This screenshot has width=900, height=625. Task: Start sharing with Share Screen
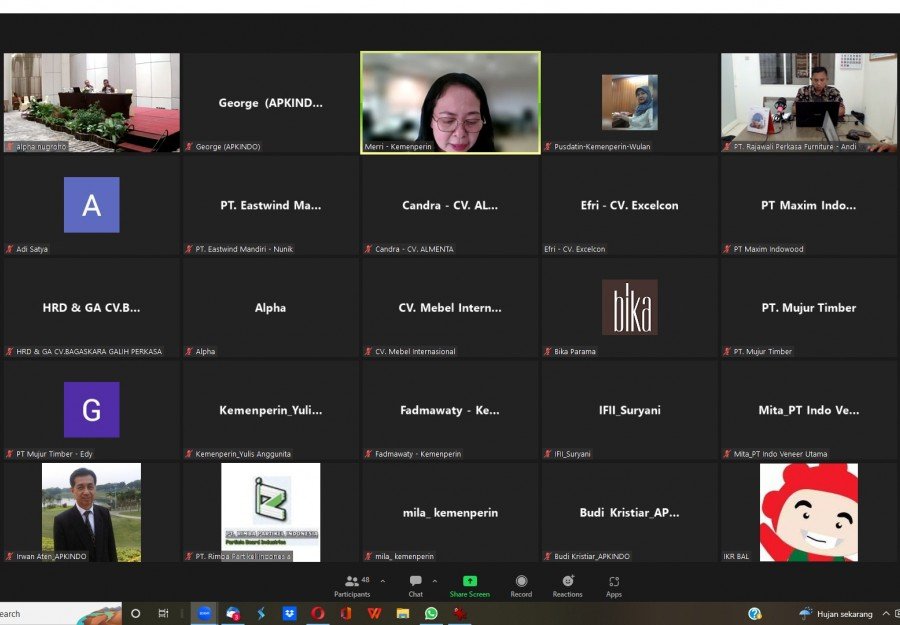click(x=470, y=586)
